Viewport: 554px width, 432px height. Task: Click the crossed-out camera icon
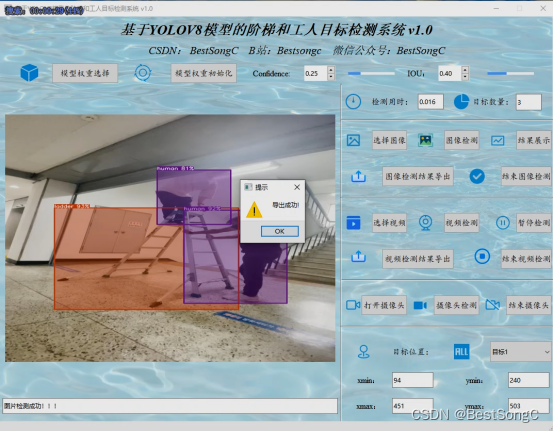(x=493, y=304)
